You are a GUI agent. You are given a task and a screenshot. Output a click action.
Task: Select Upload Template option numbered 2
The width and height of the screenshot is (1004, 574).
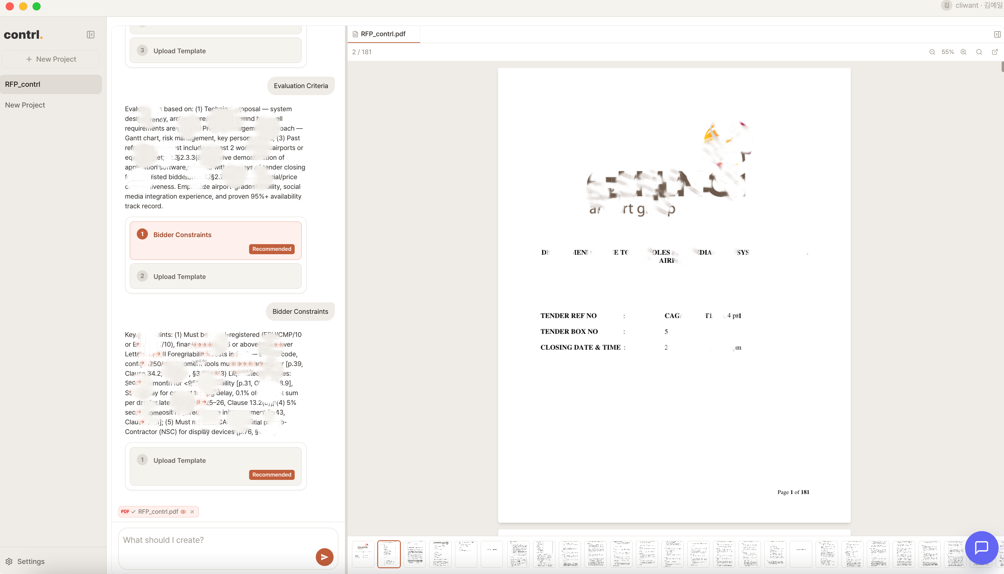coord(216,276)
